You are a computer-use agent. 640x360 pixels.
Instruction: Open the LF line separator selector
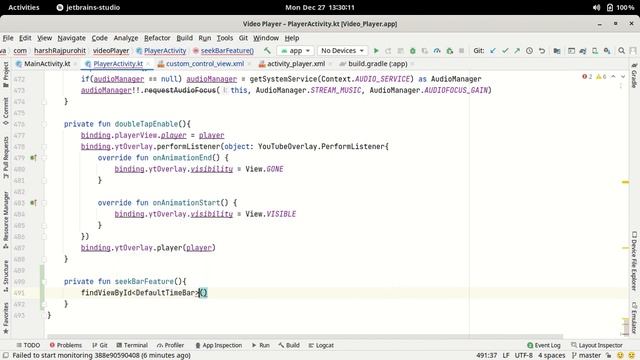506,355
